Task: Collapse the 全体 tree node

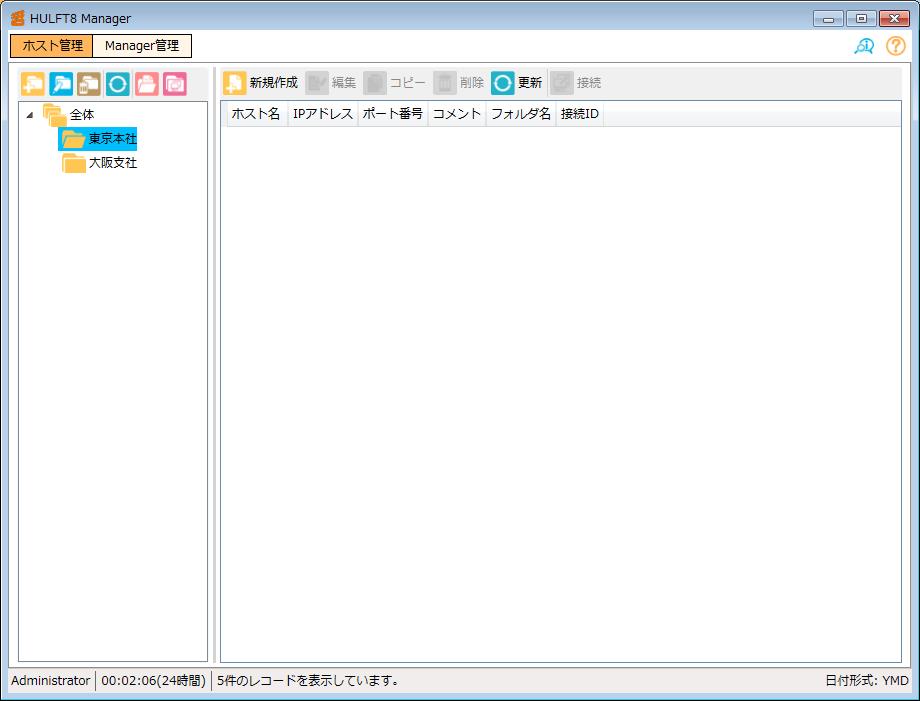Action: coord(30,115)
